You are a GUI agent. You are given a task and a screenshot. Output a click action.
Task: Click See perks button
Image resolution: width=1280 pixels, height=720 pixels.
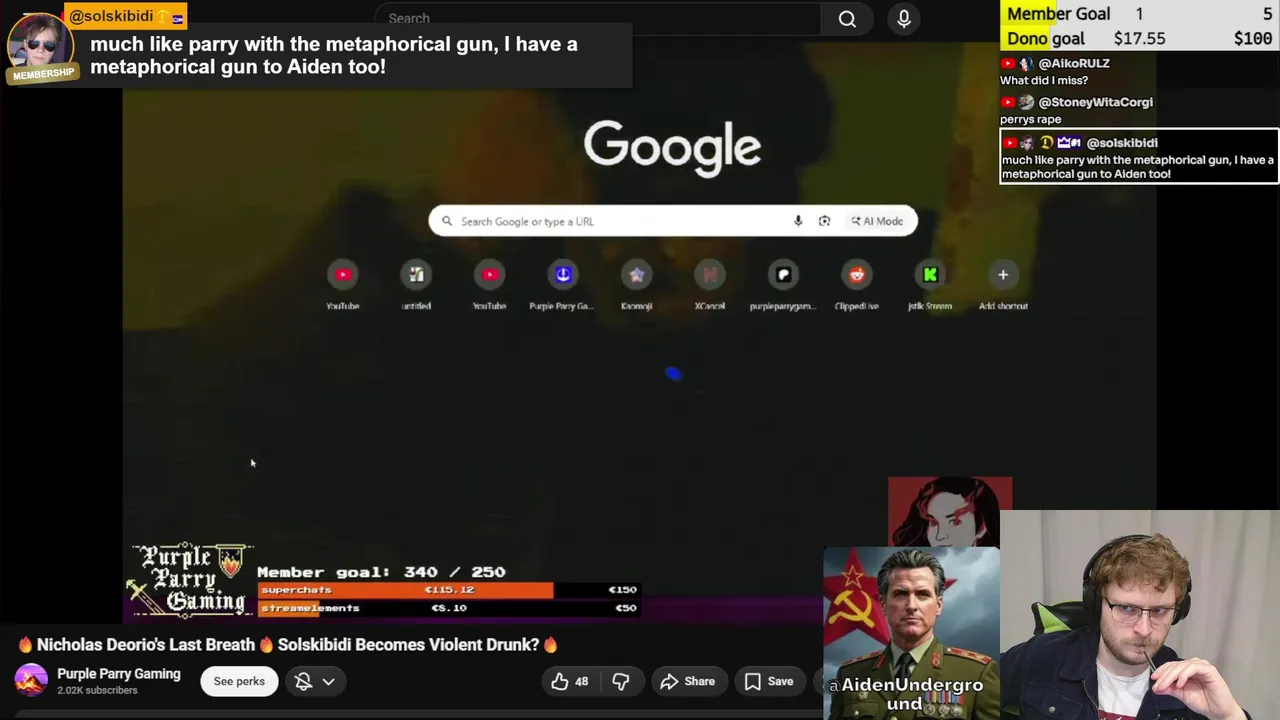(239, 682)
